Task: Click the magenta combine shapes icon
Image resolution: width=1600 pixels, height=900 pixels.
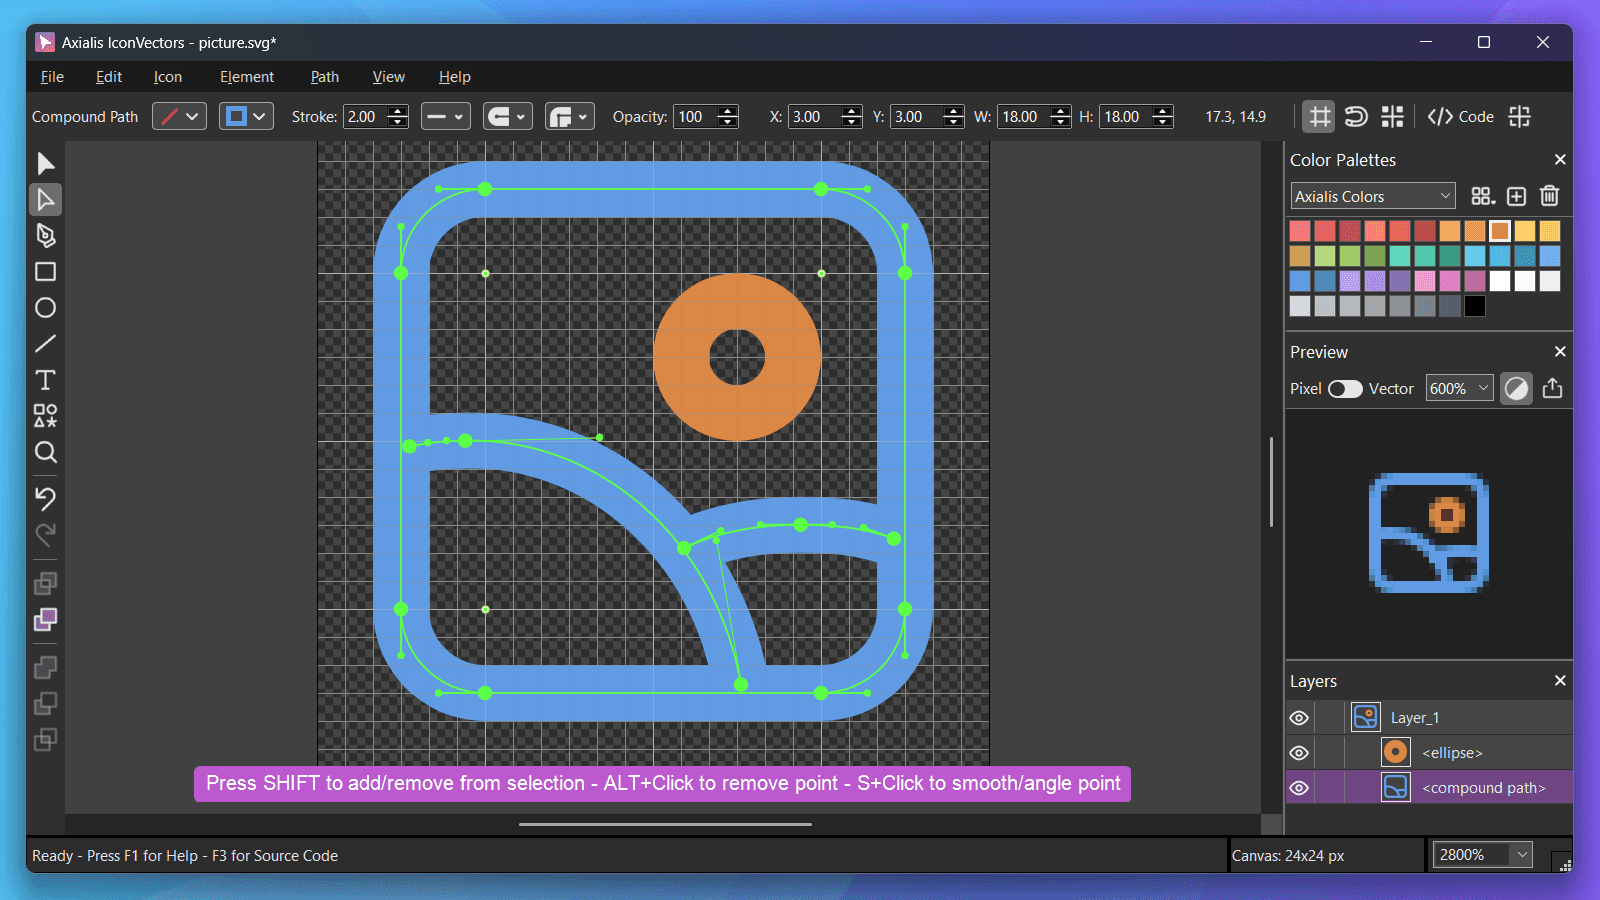Action: pos(45,619)
